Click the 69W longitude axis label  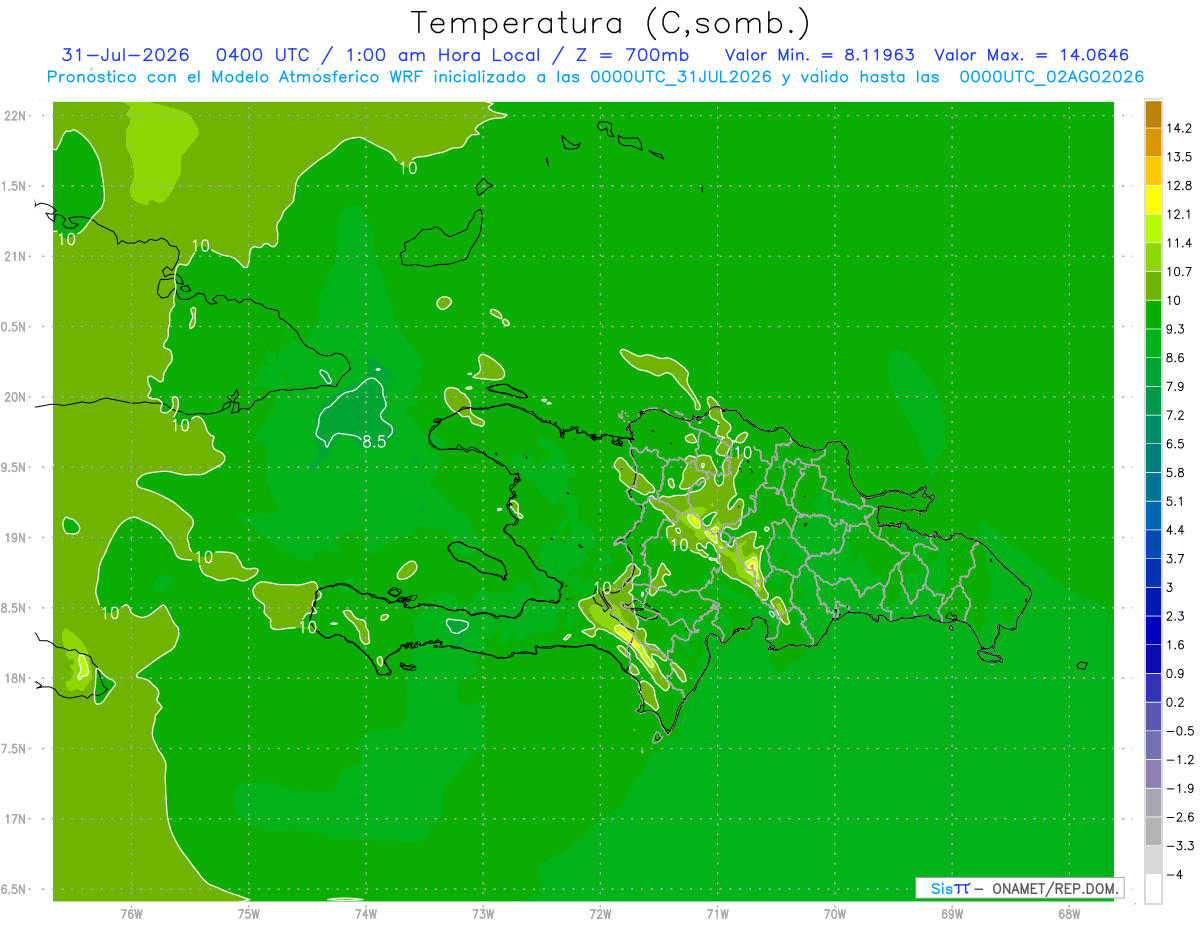(952, 913)
